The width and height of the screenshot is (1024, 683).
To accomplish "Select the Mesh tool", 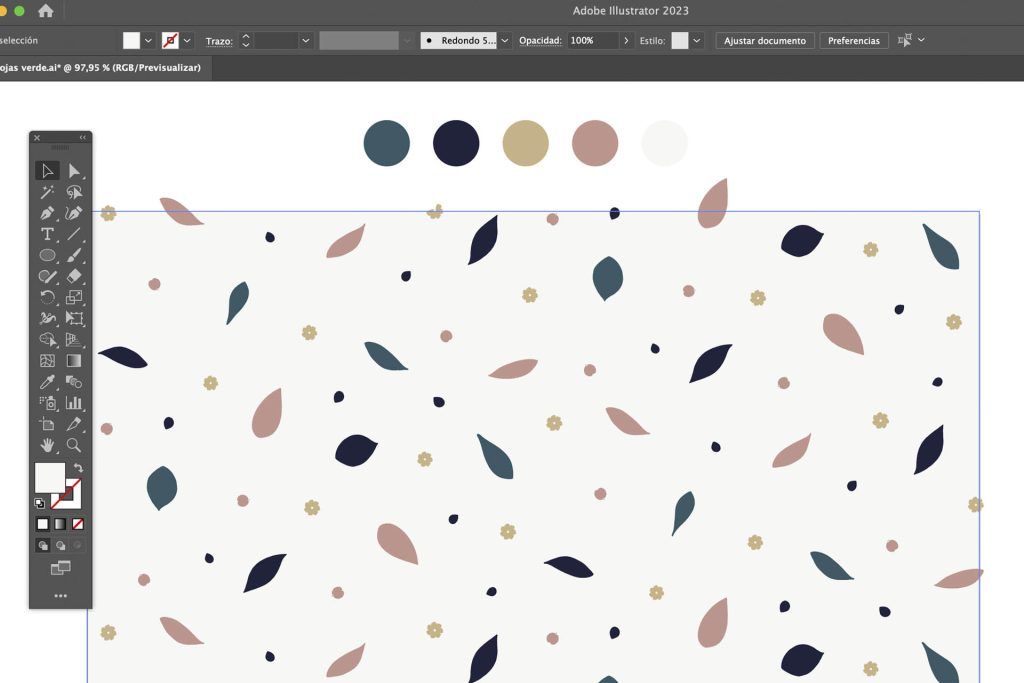I will [47, 360].
